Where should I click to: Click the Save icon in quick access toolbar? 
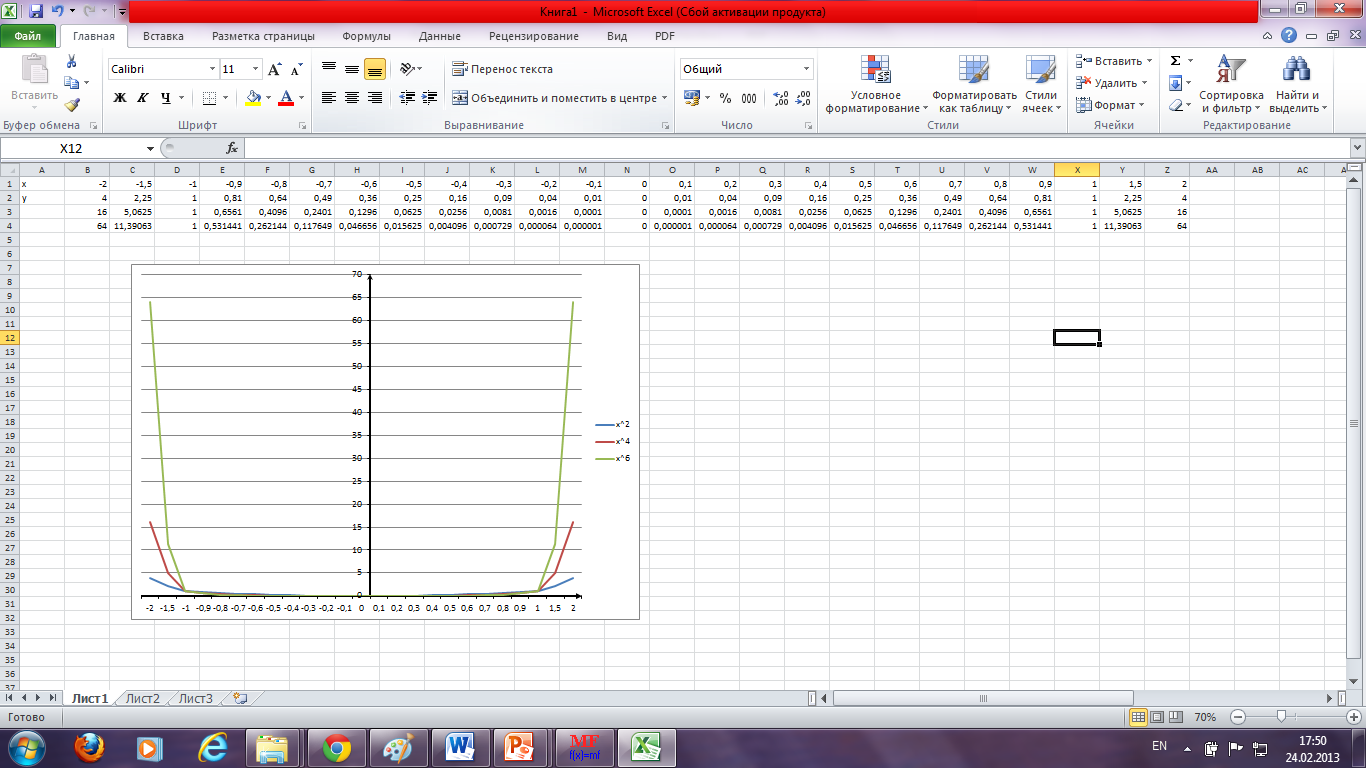[x=36, y=12]
